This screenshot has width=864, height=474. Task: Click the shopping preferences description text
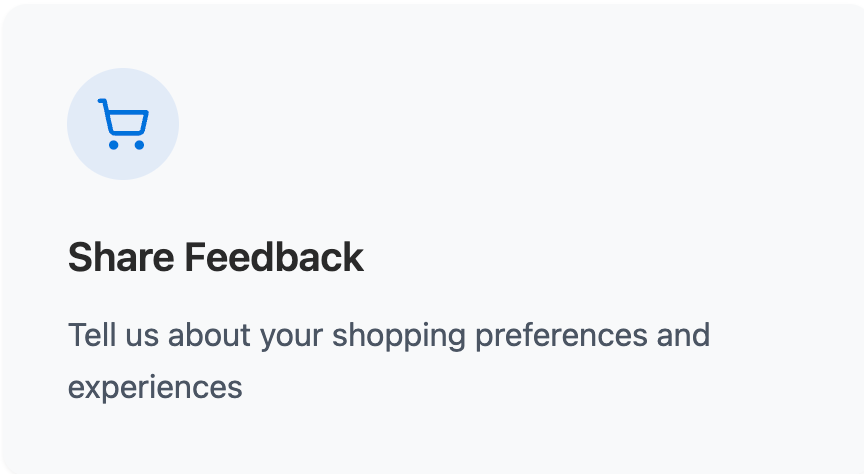[388, 335]
